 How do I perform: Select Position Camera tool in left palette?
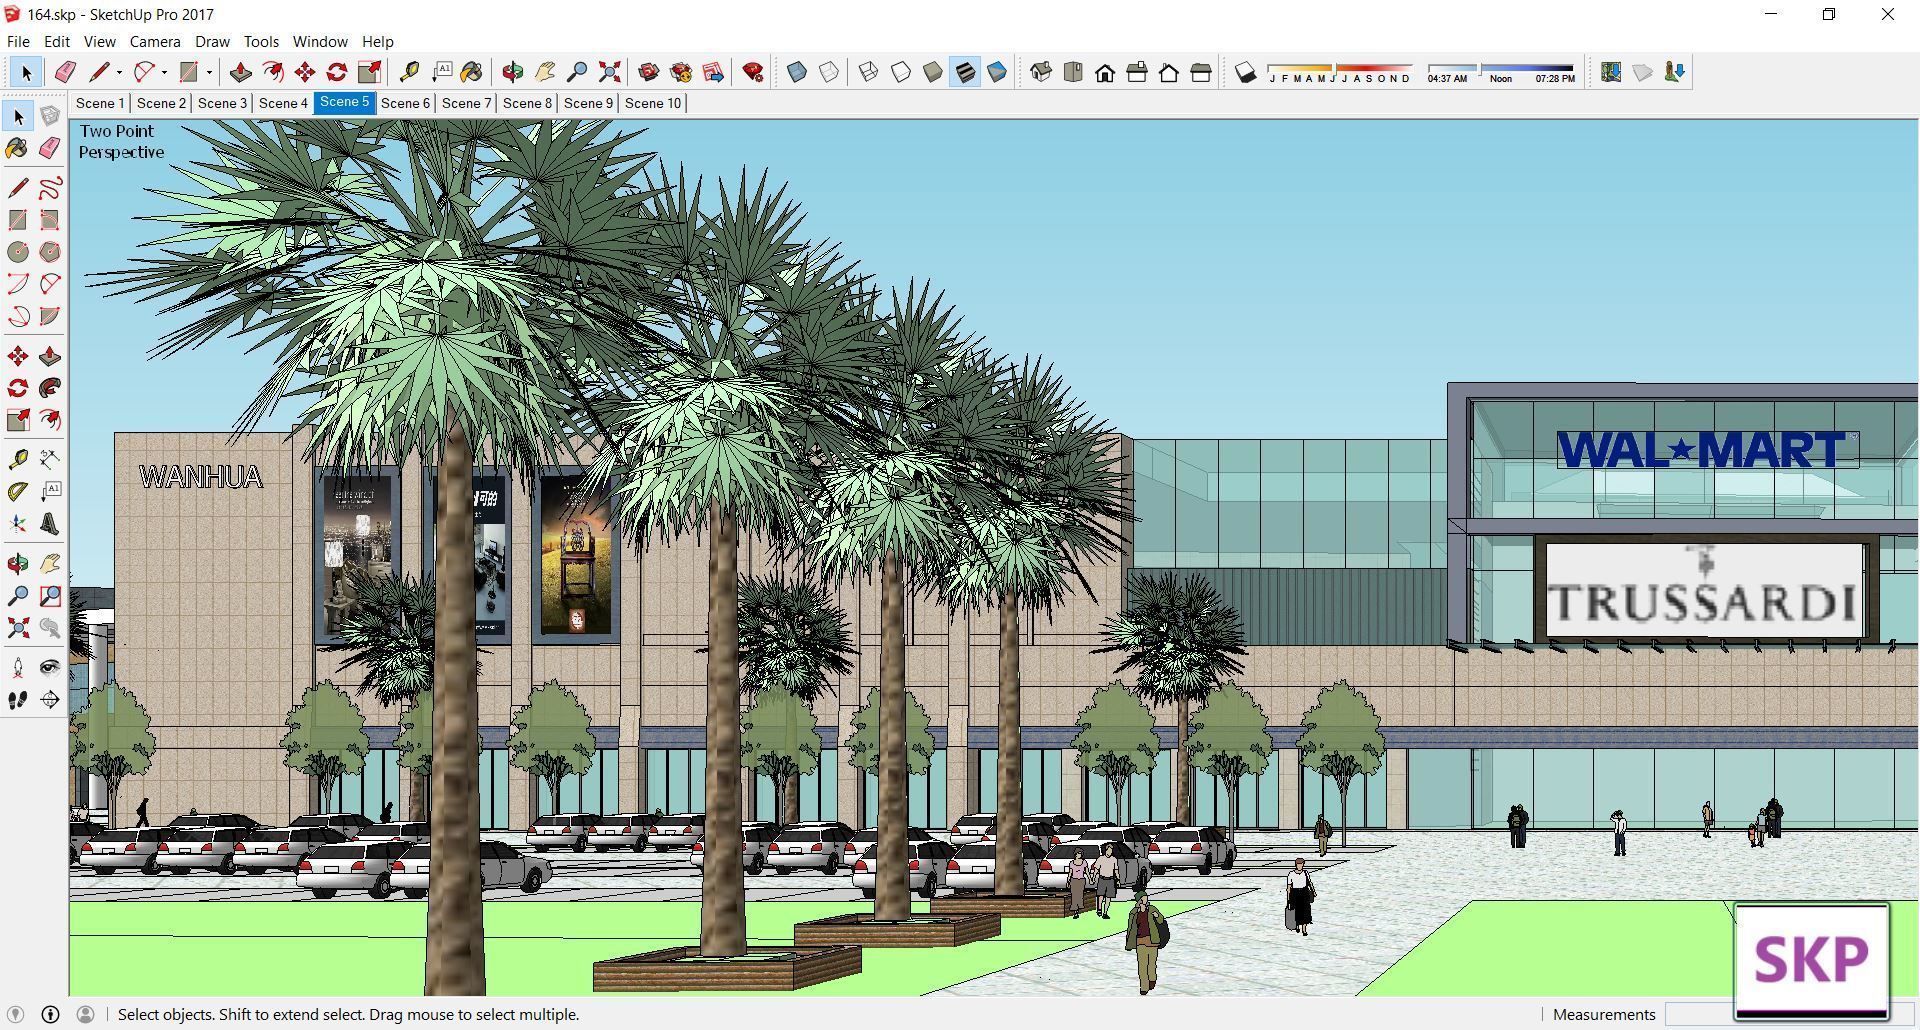[x=18, y=668]
